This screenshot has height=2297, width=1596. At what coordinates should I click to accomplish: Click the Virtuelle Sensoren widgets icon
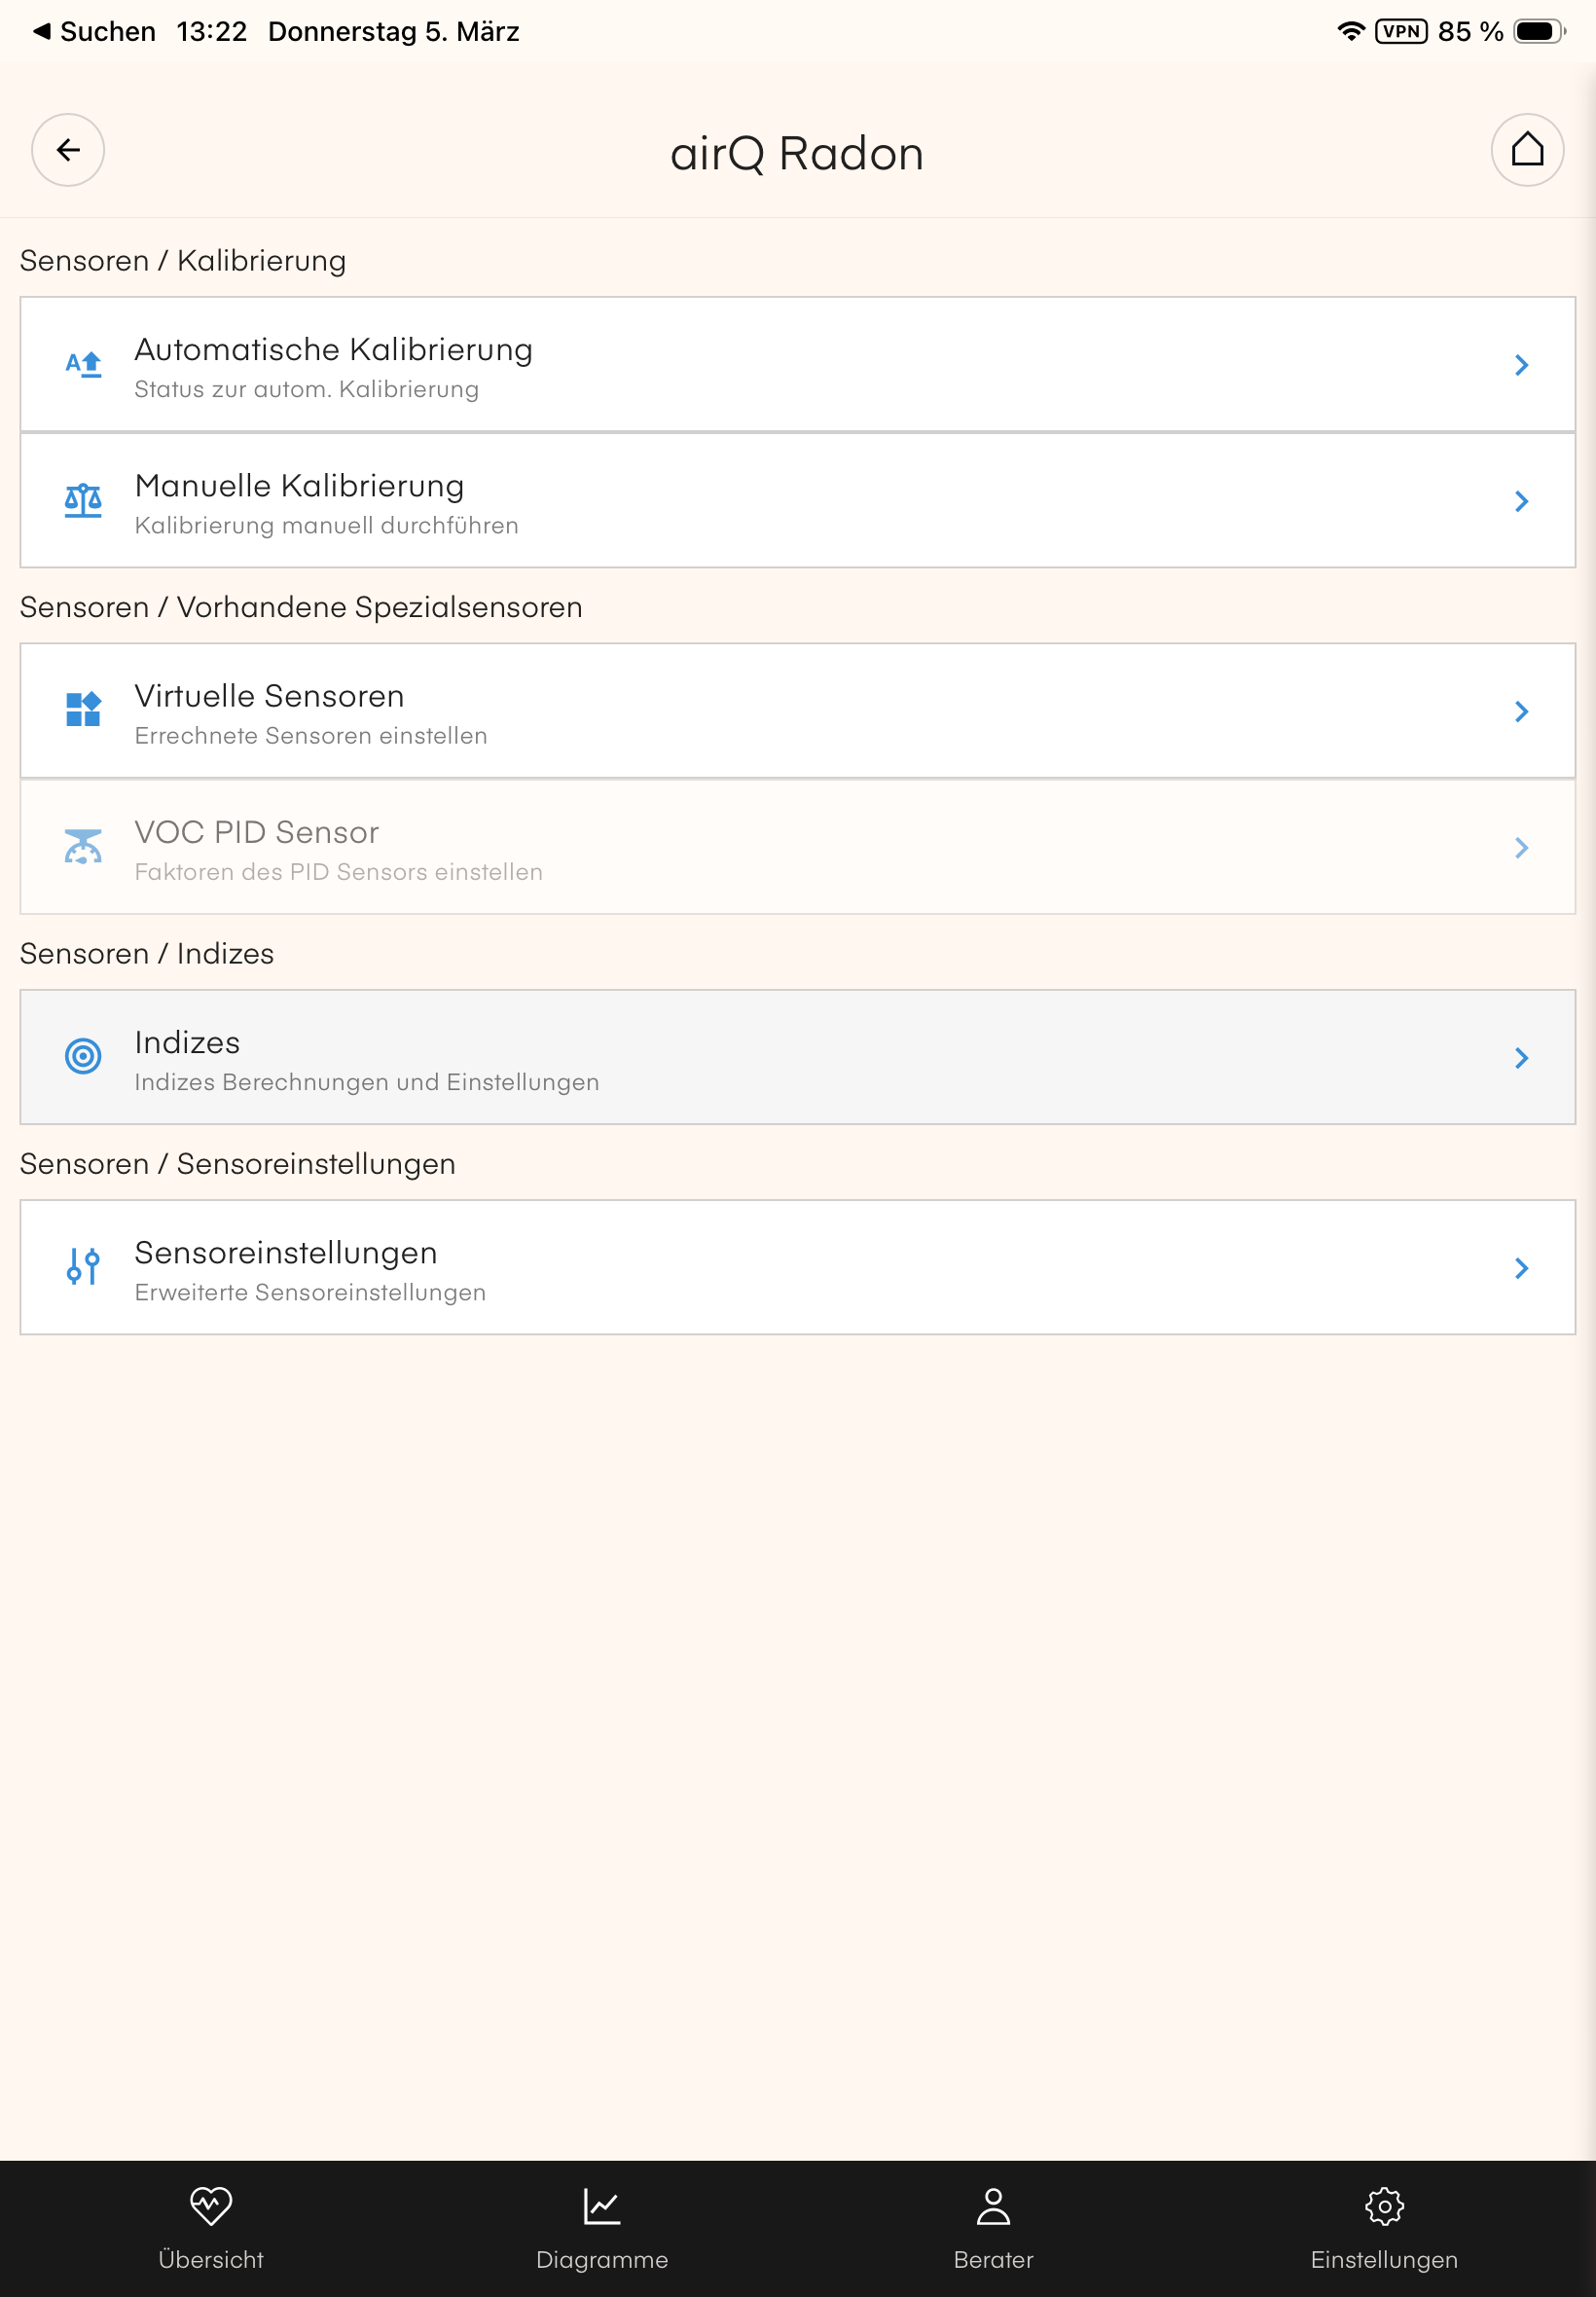(83, 711)
